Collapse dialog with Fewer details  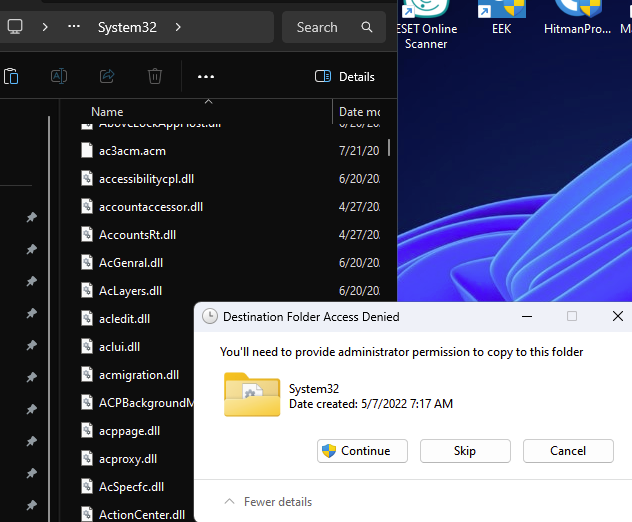tap(268, 502)
